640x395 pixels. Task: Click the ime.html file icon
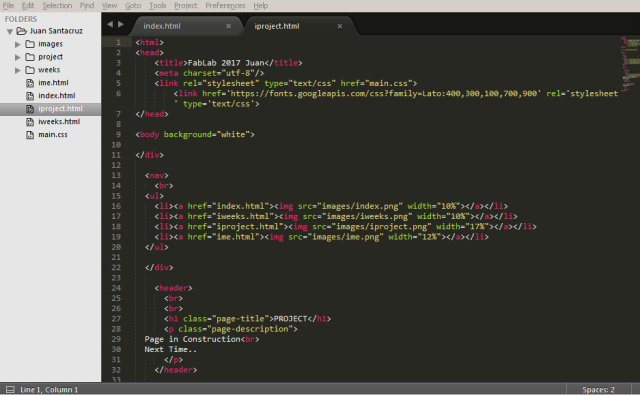coord(30,83)
